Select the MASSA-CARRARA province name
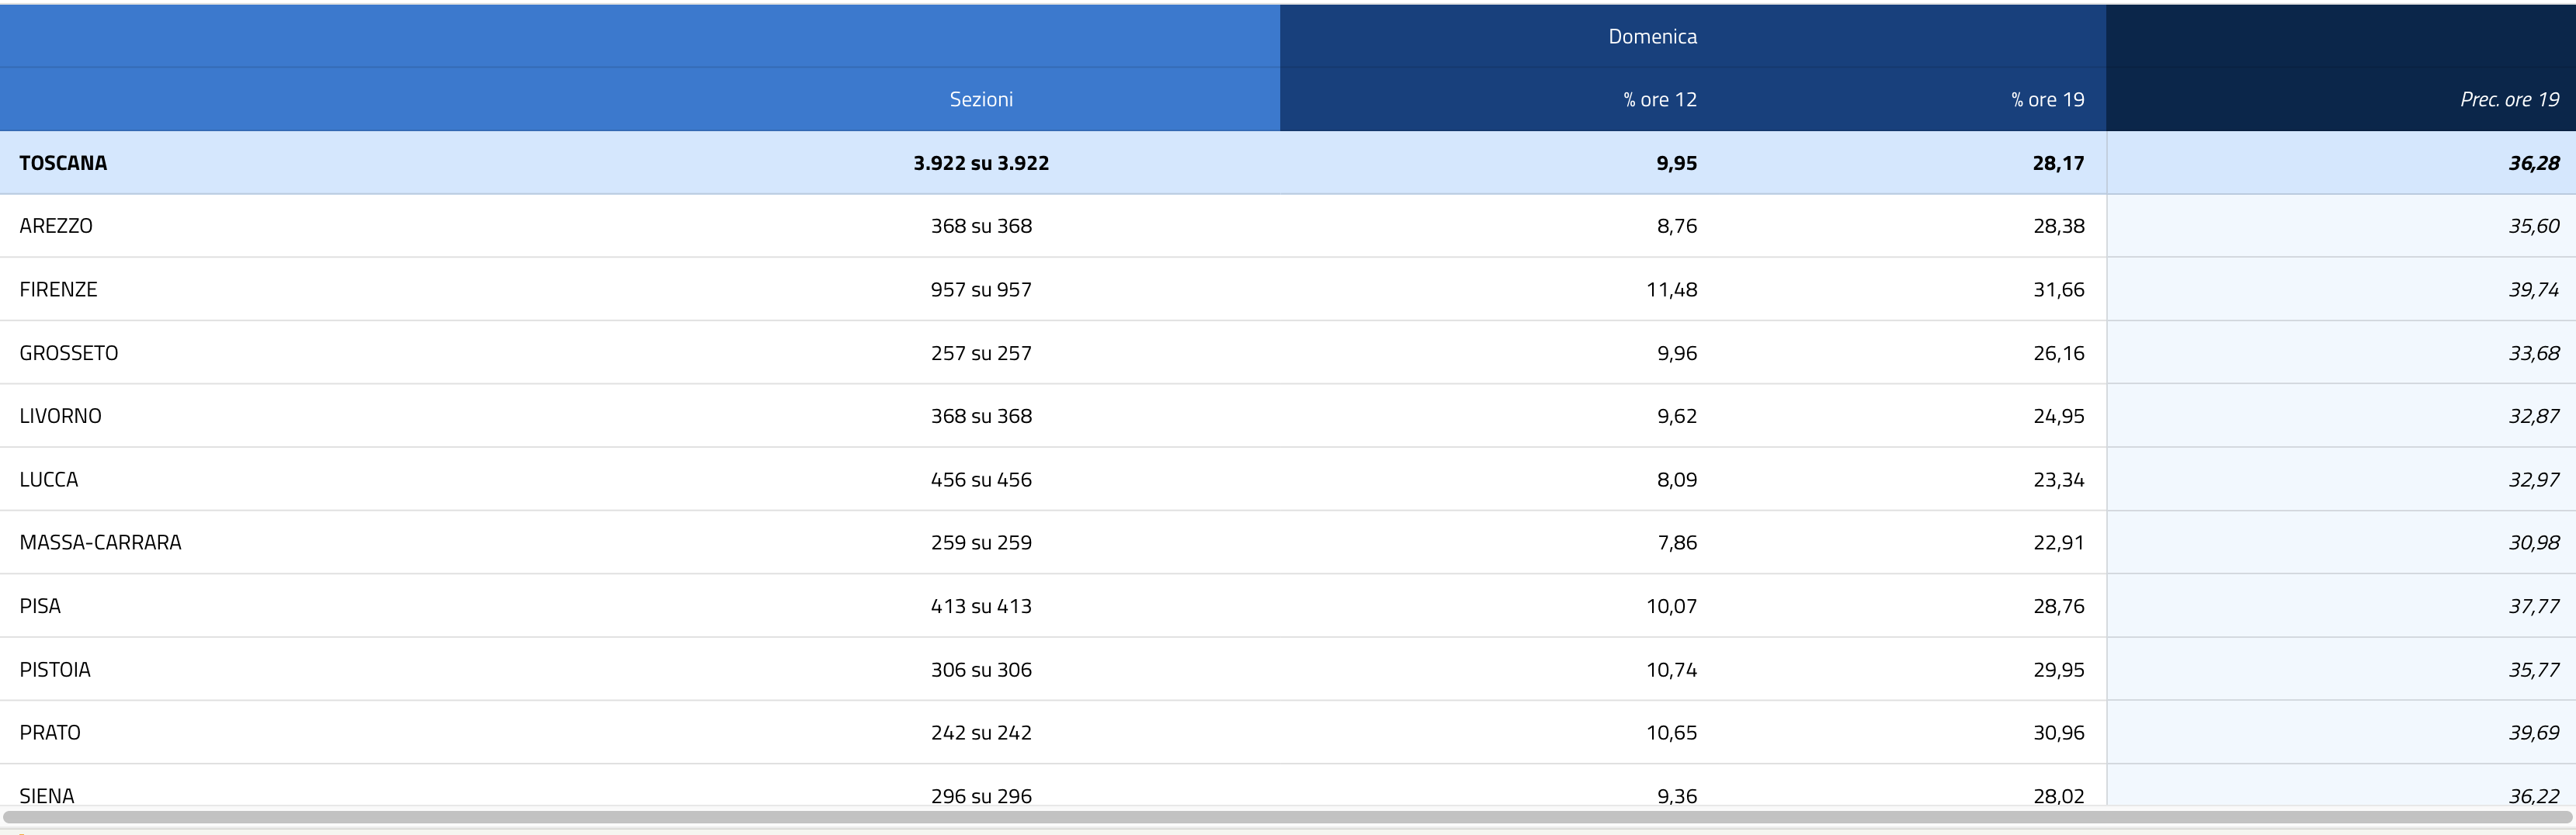Viewport: 2576px width, 835px height. [100, 542]
